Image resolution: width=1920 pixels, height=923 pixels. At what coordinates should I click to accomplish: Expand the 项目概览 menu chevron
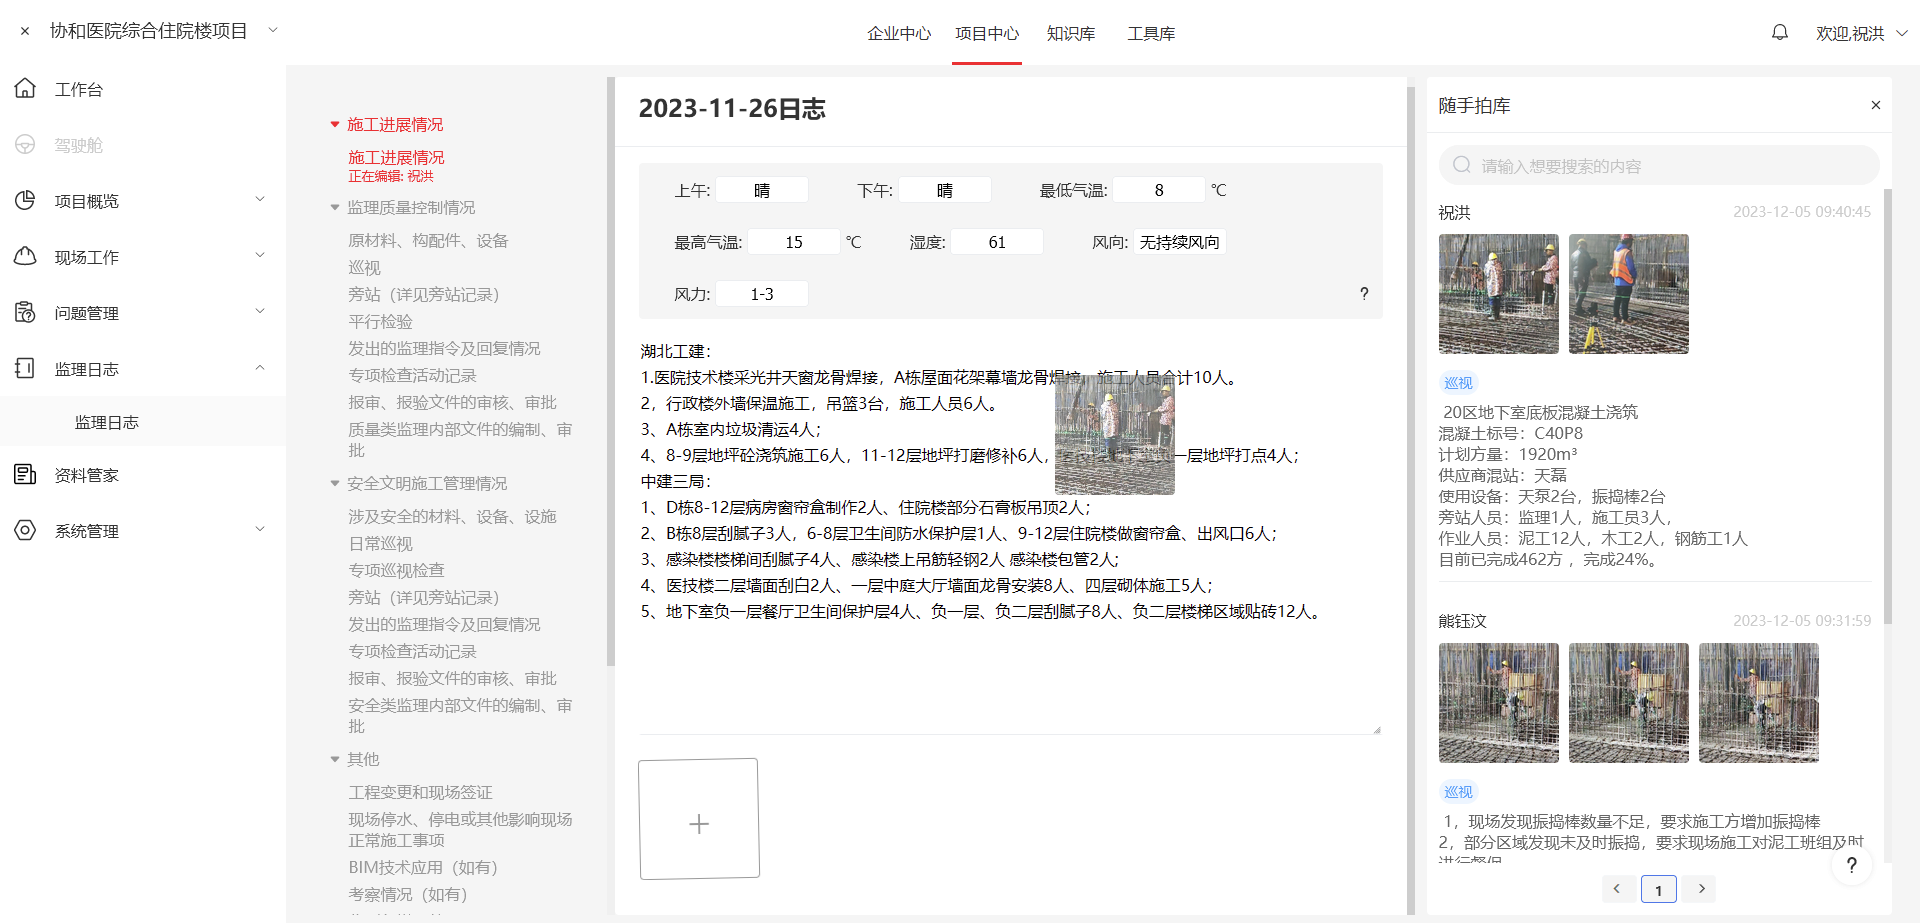260,200
